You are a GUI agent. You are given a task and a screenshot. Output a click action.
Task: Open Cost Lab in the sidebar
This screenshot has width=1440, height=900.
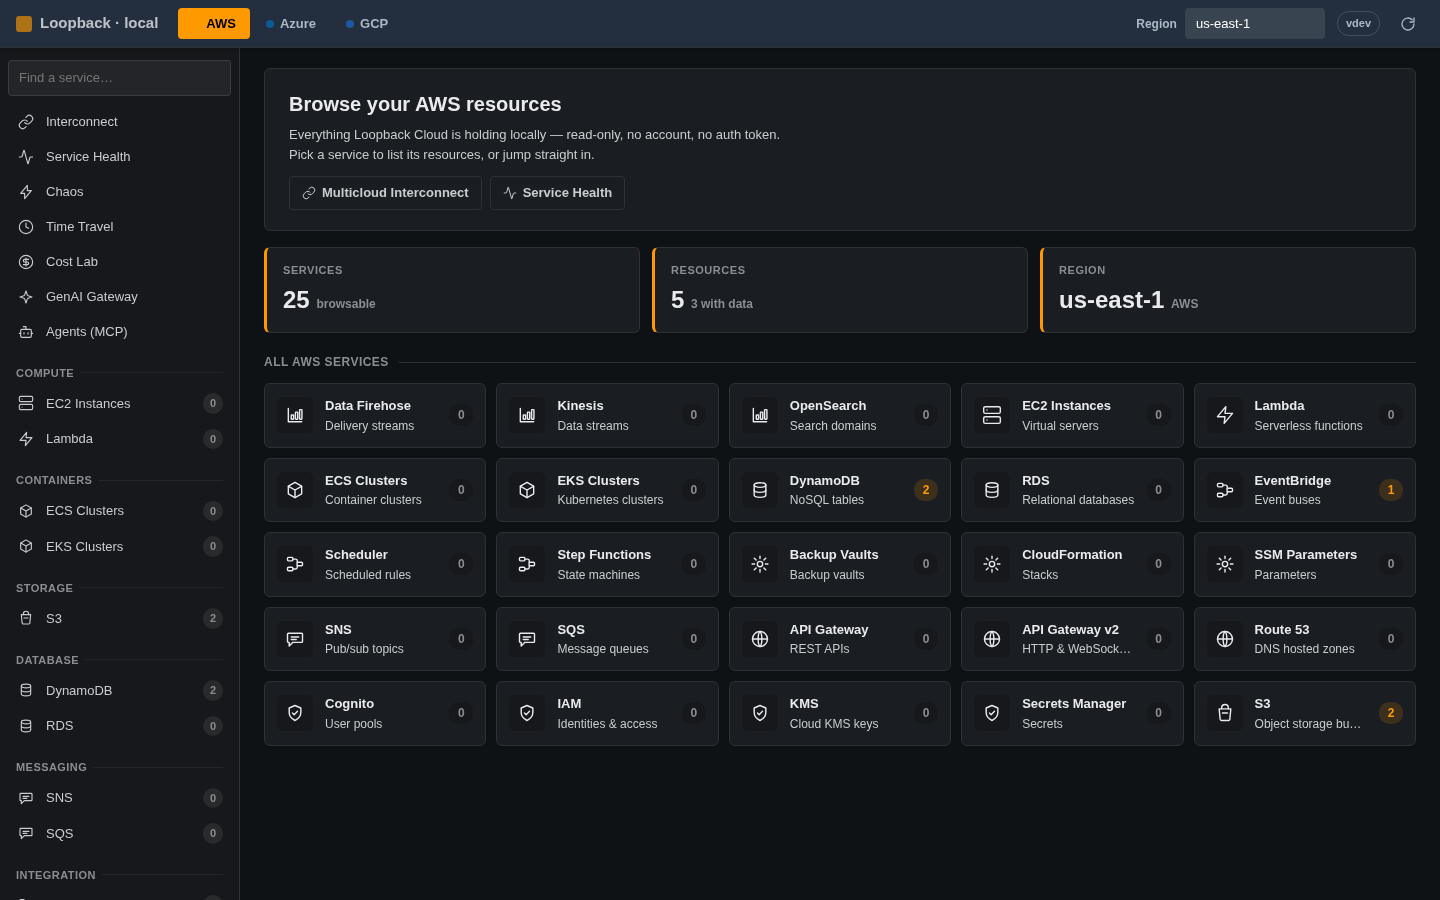[120, 262]
